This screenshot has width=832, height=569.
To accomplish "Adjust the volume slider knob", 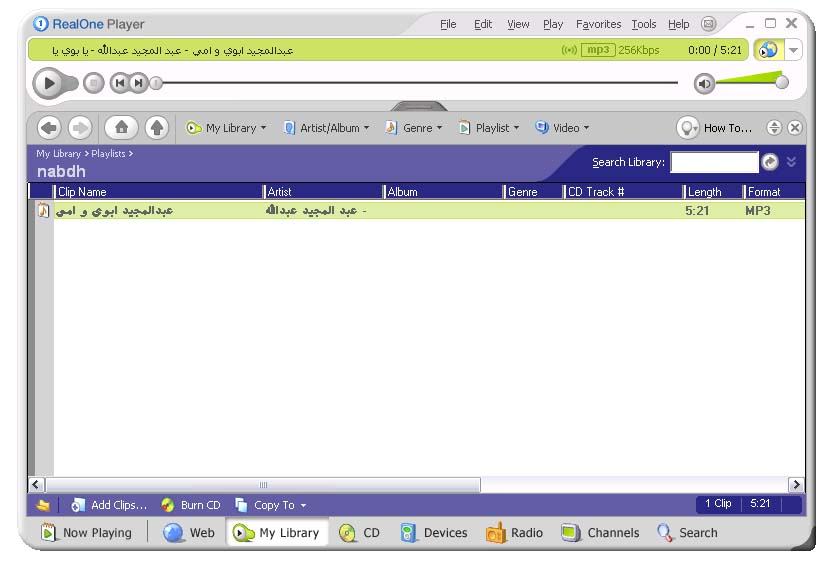I will [x=782, y=82].
